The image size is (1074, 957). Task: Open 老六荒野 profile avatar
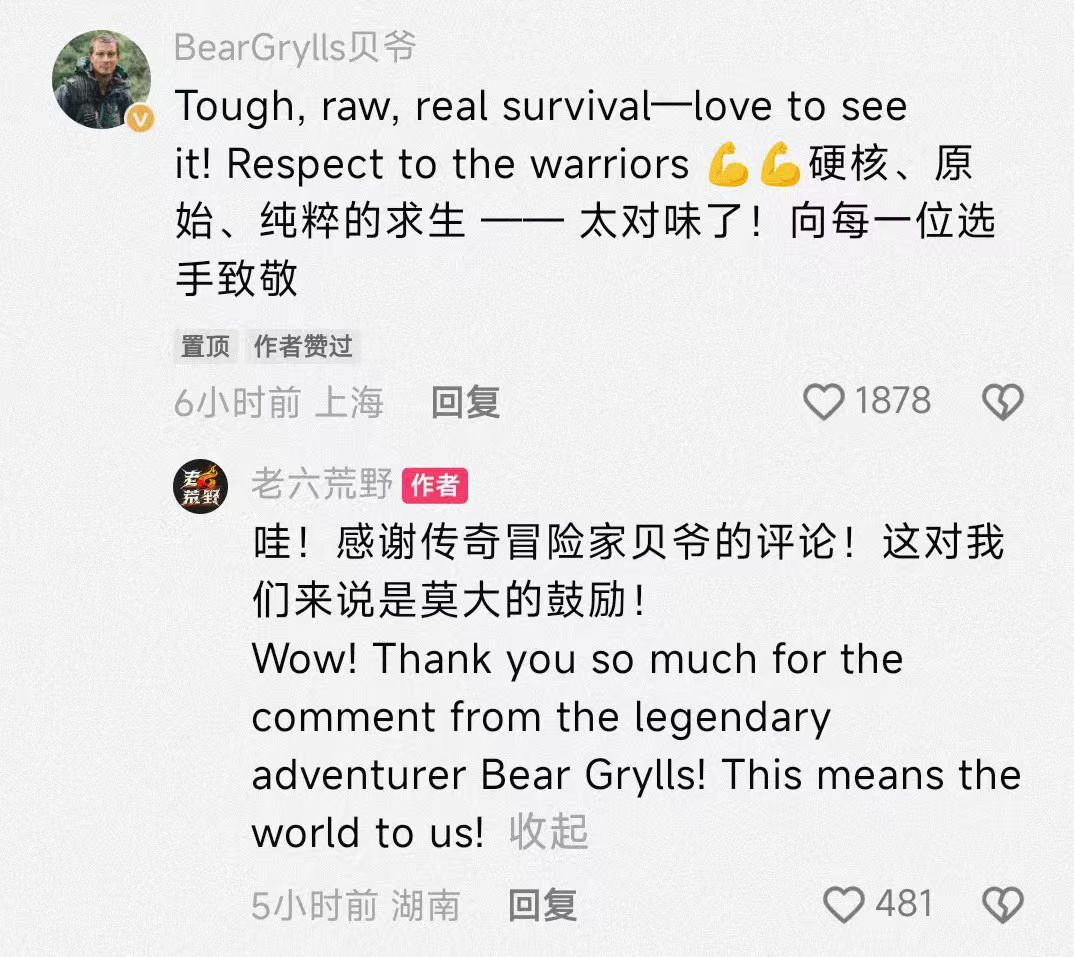point(200,486)
